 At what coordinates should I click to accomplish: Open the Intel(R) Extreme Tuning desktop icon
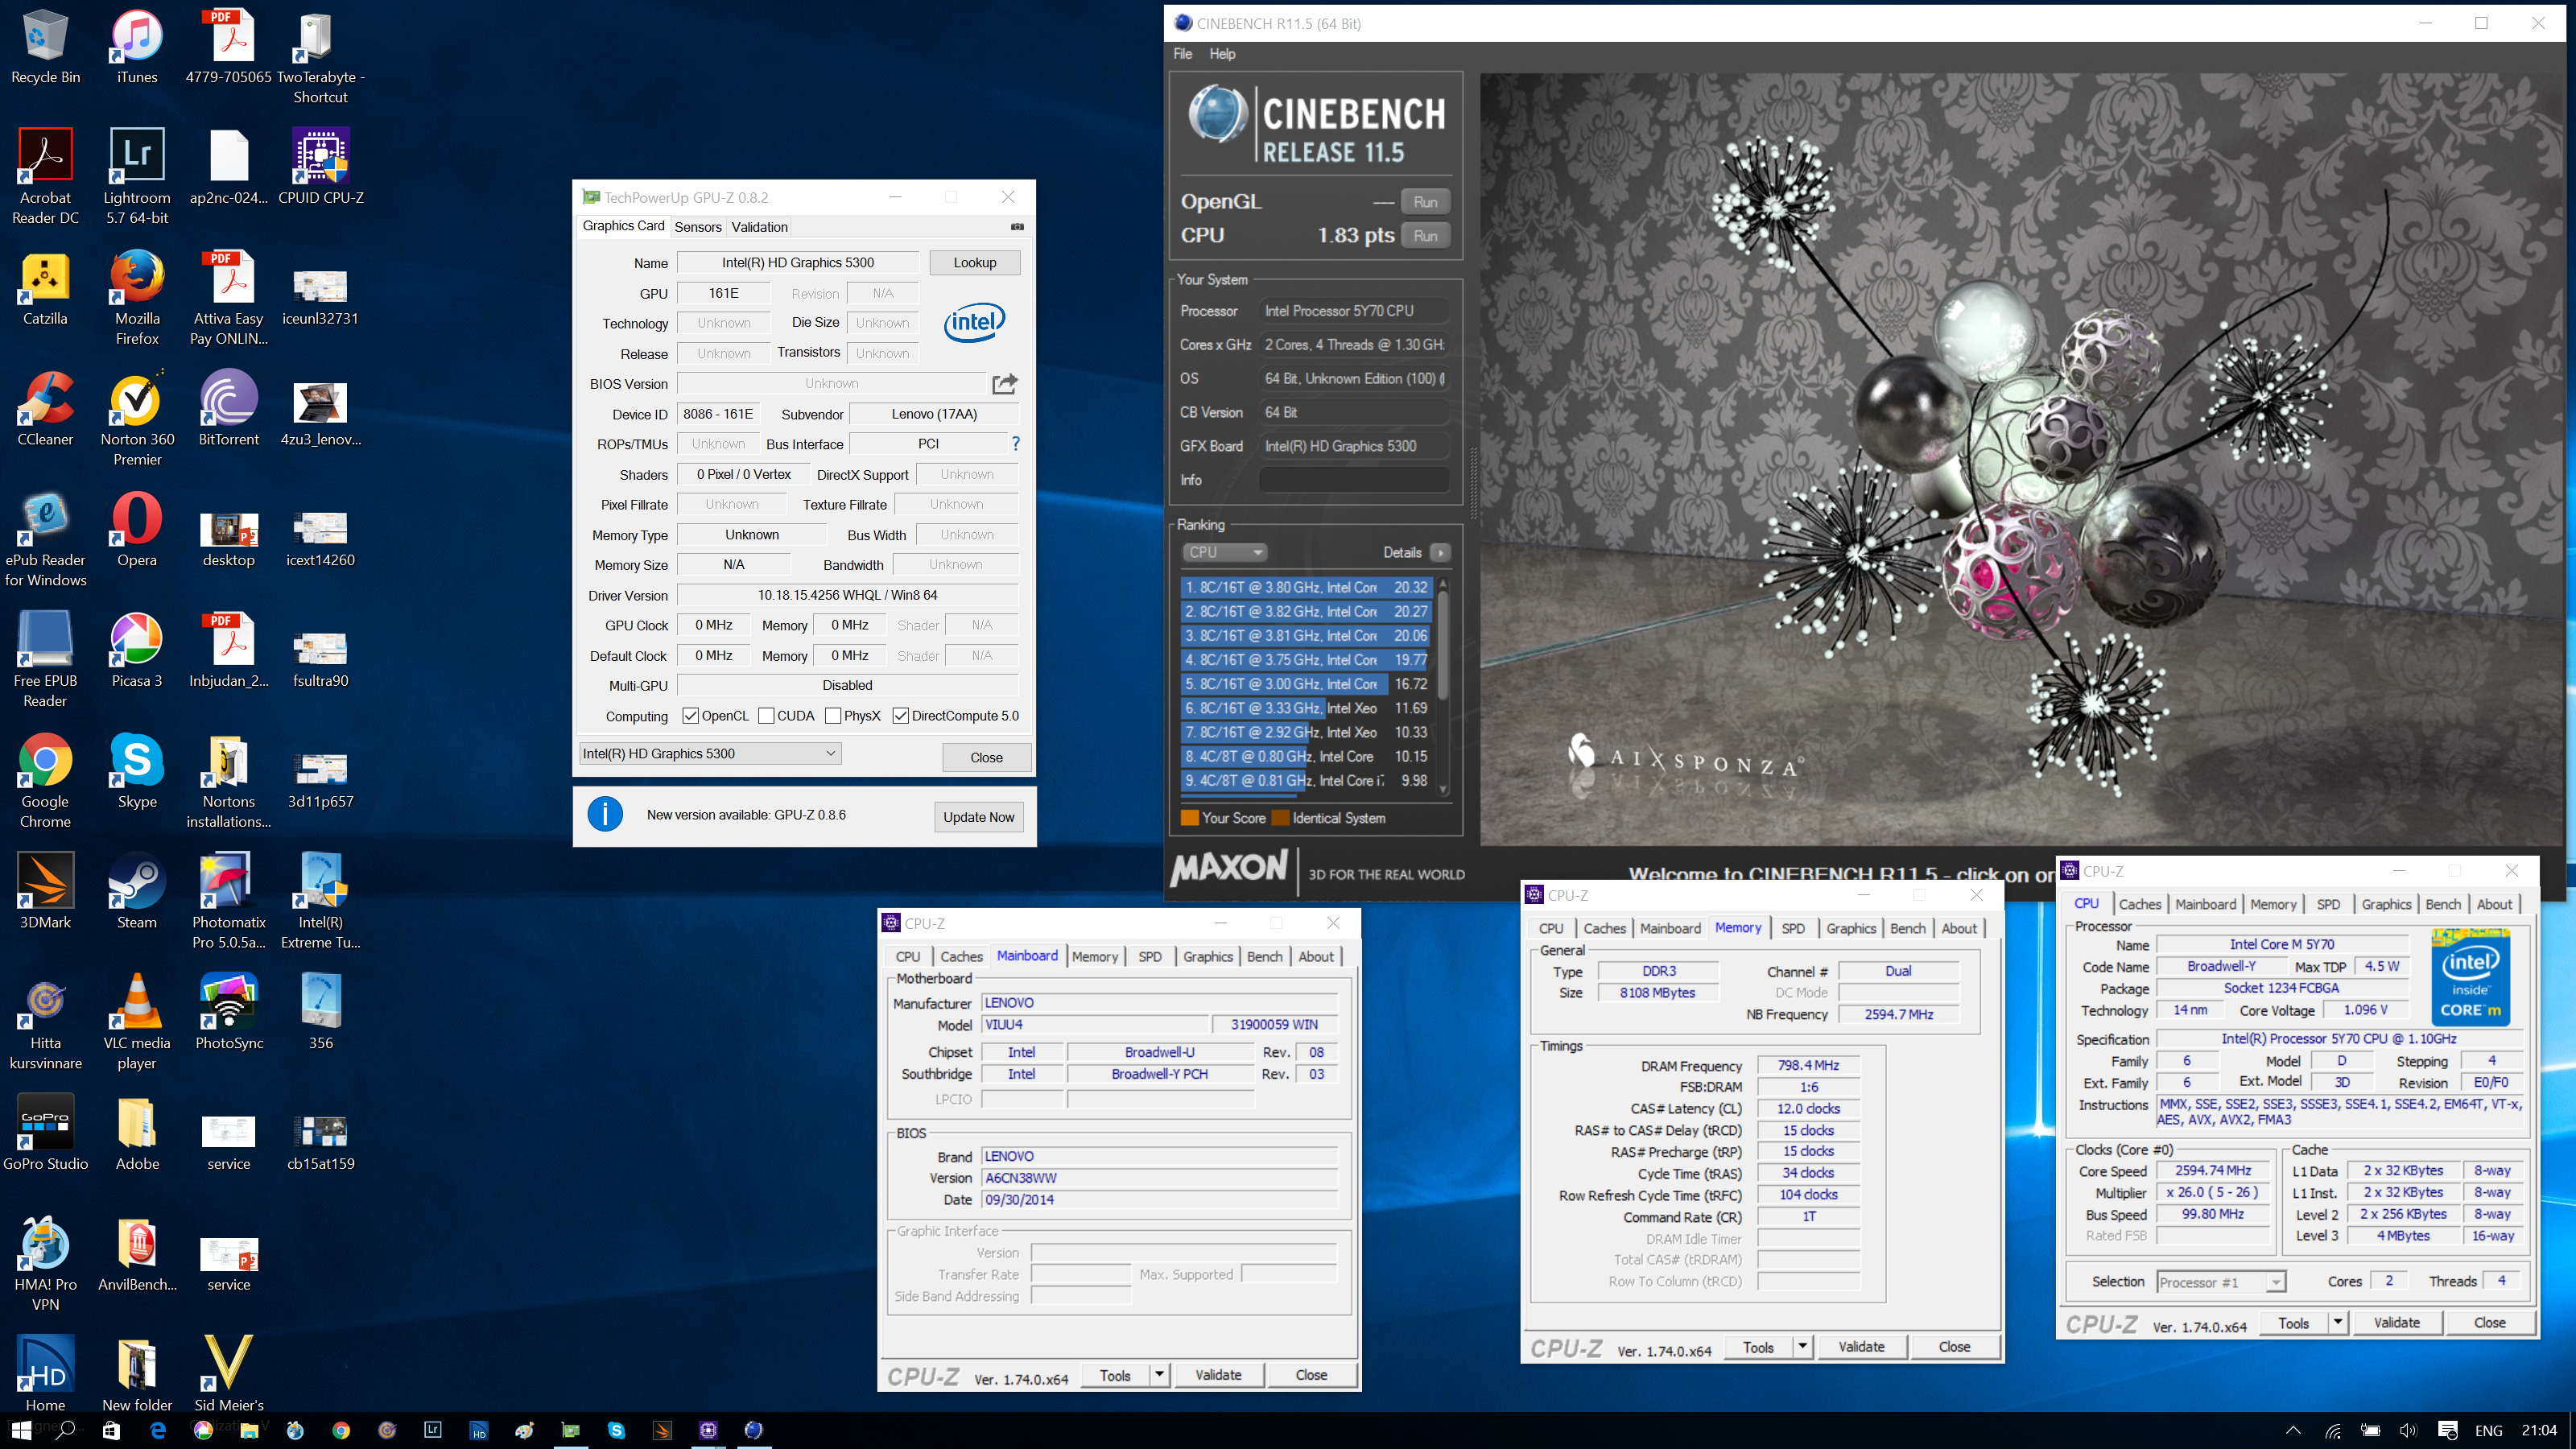(321, 901)
